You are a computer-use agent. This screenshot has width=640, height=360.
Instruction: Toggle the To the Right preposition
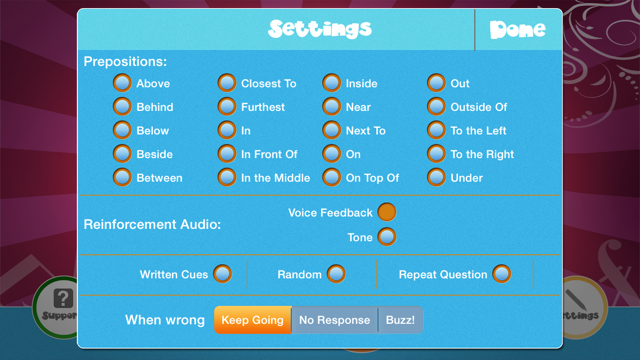436,154
